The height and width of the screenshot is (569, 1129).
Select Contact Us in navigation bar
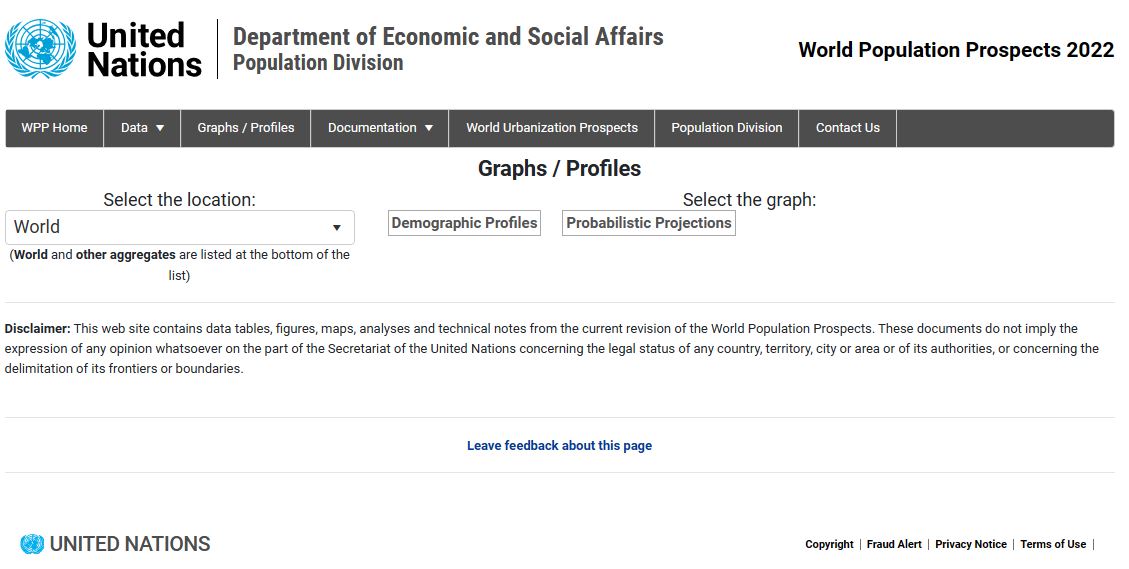point(847,127)
